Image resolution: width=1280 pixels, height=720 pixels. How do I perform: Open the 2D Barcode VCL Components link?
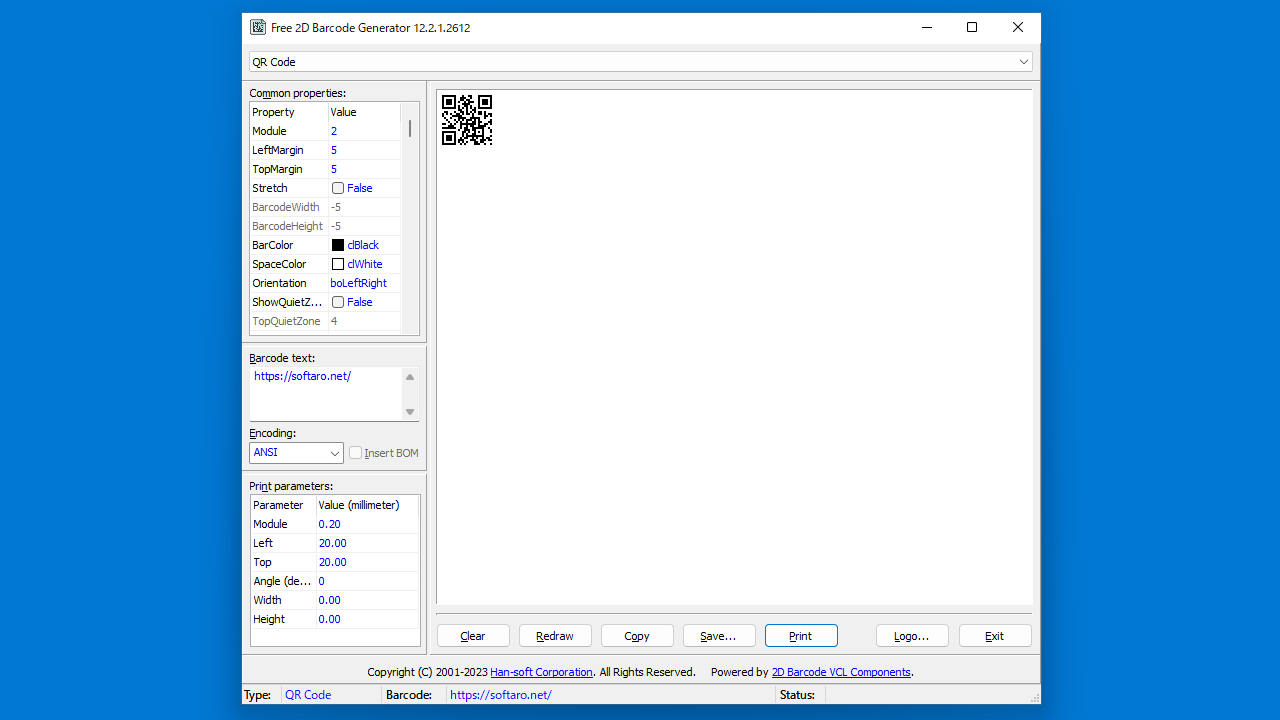[841, 672]
